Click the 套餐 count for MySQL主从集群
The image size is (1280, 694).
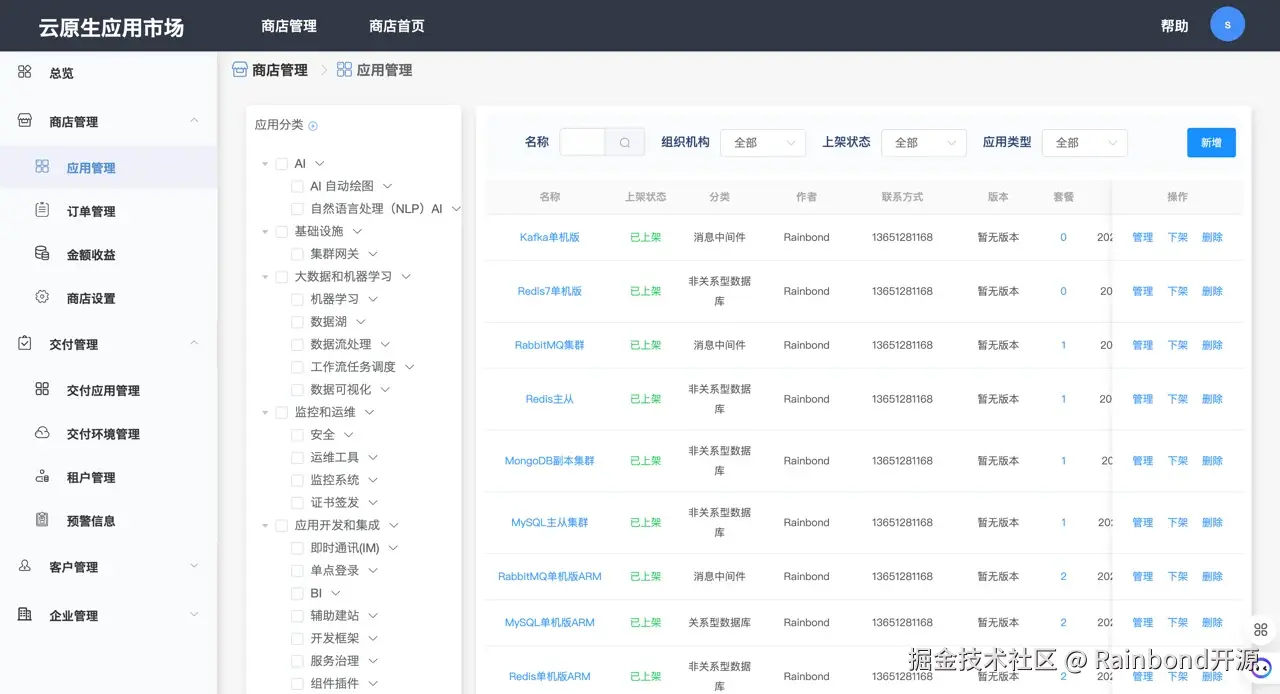tap(1063, 523)
